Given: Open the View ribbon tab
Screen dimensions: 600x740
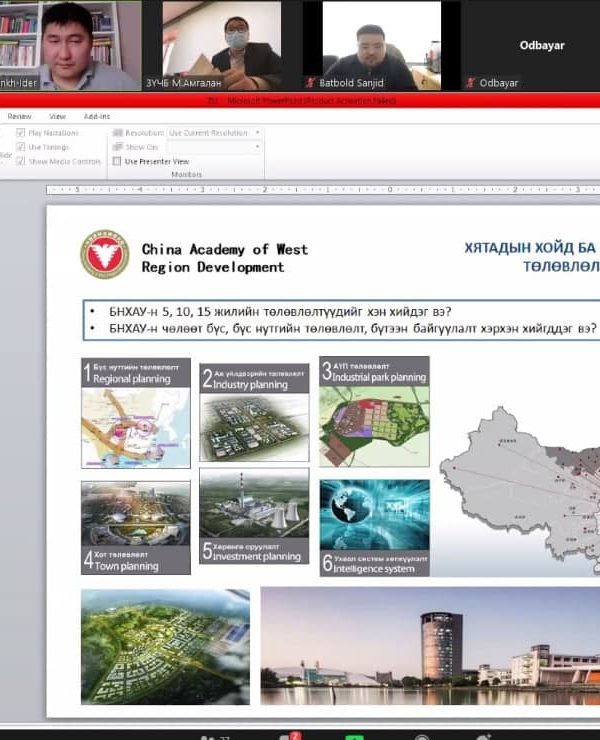Looking at the screenshot, I should tap(57, 116).
